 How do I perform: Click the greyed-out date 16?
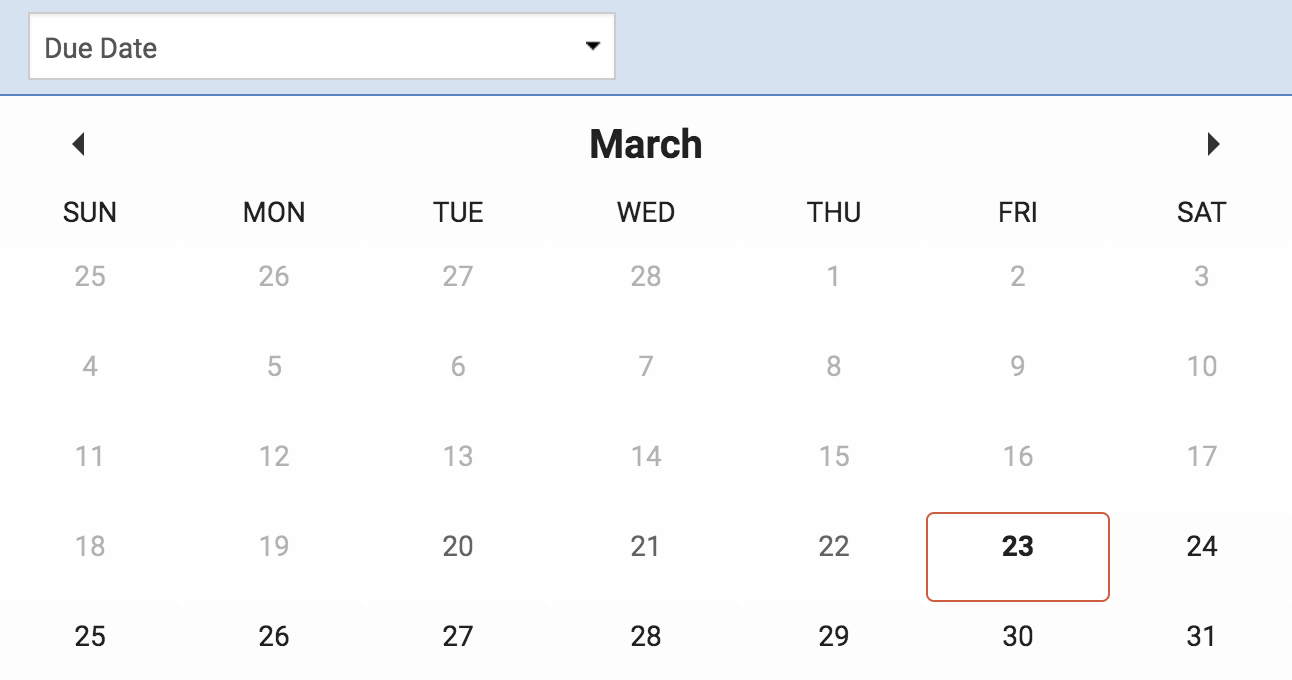[x=1018, y=456]
